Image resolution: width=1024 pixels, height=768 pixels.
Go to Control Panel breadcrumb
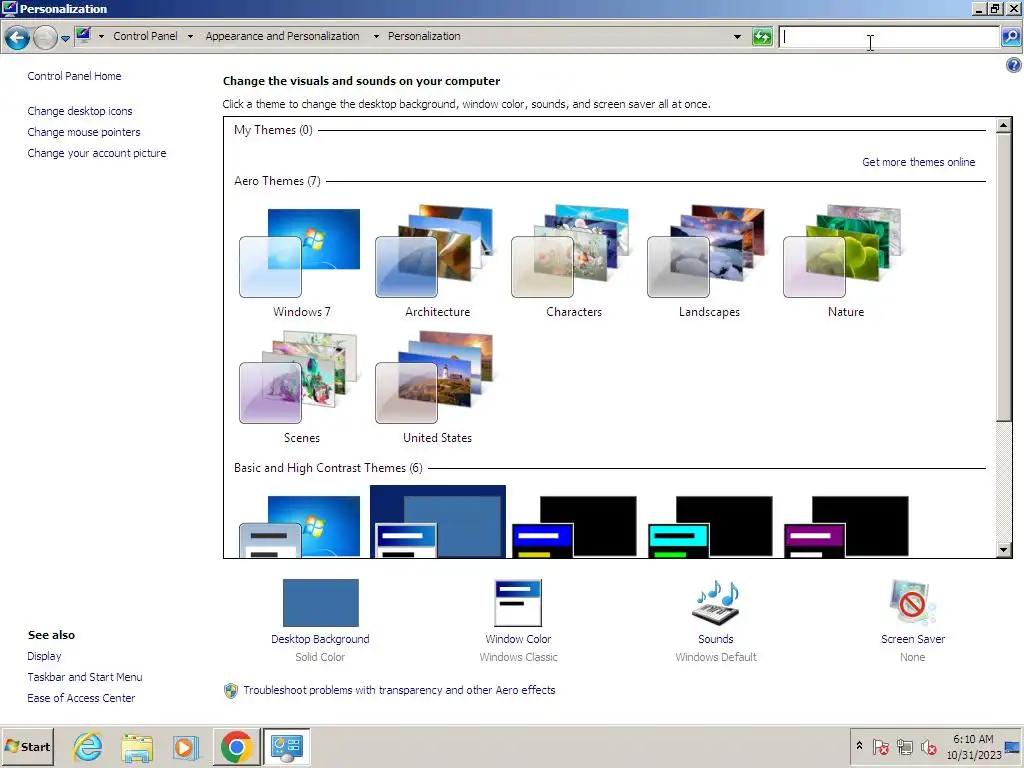click(x=145, y=36)
